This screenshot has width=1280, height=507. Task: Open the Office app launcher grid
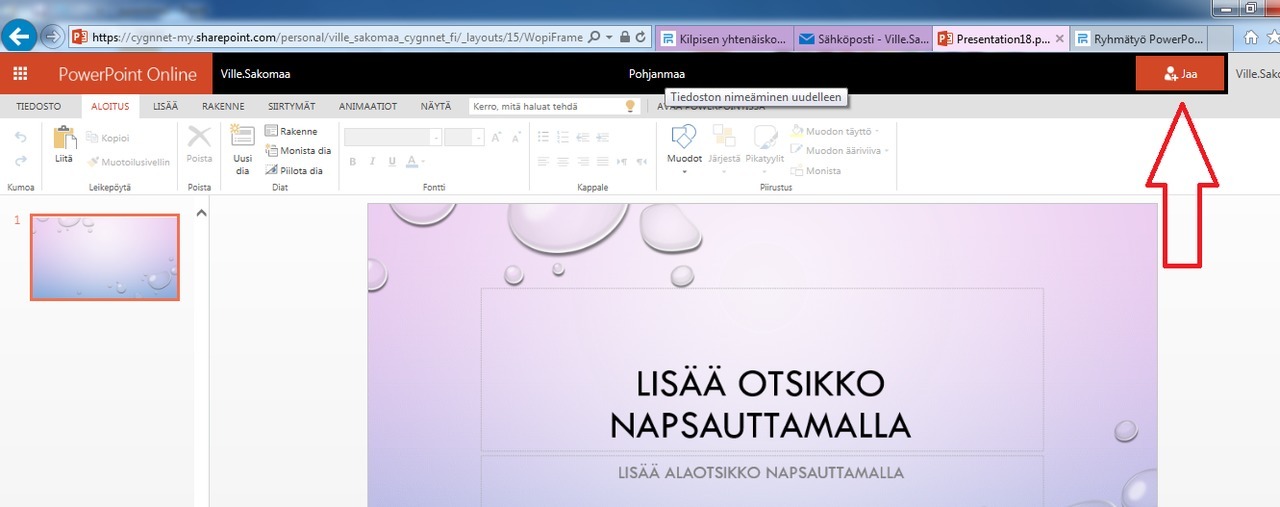click(20, 74)
